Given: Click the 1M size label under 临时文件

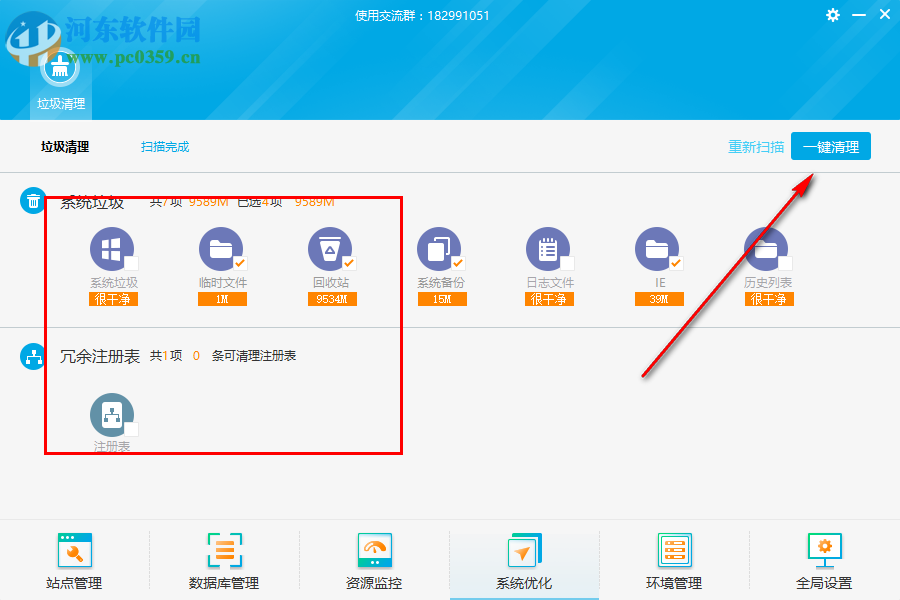Looking at the screenshot, I should pos(222,299).
